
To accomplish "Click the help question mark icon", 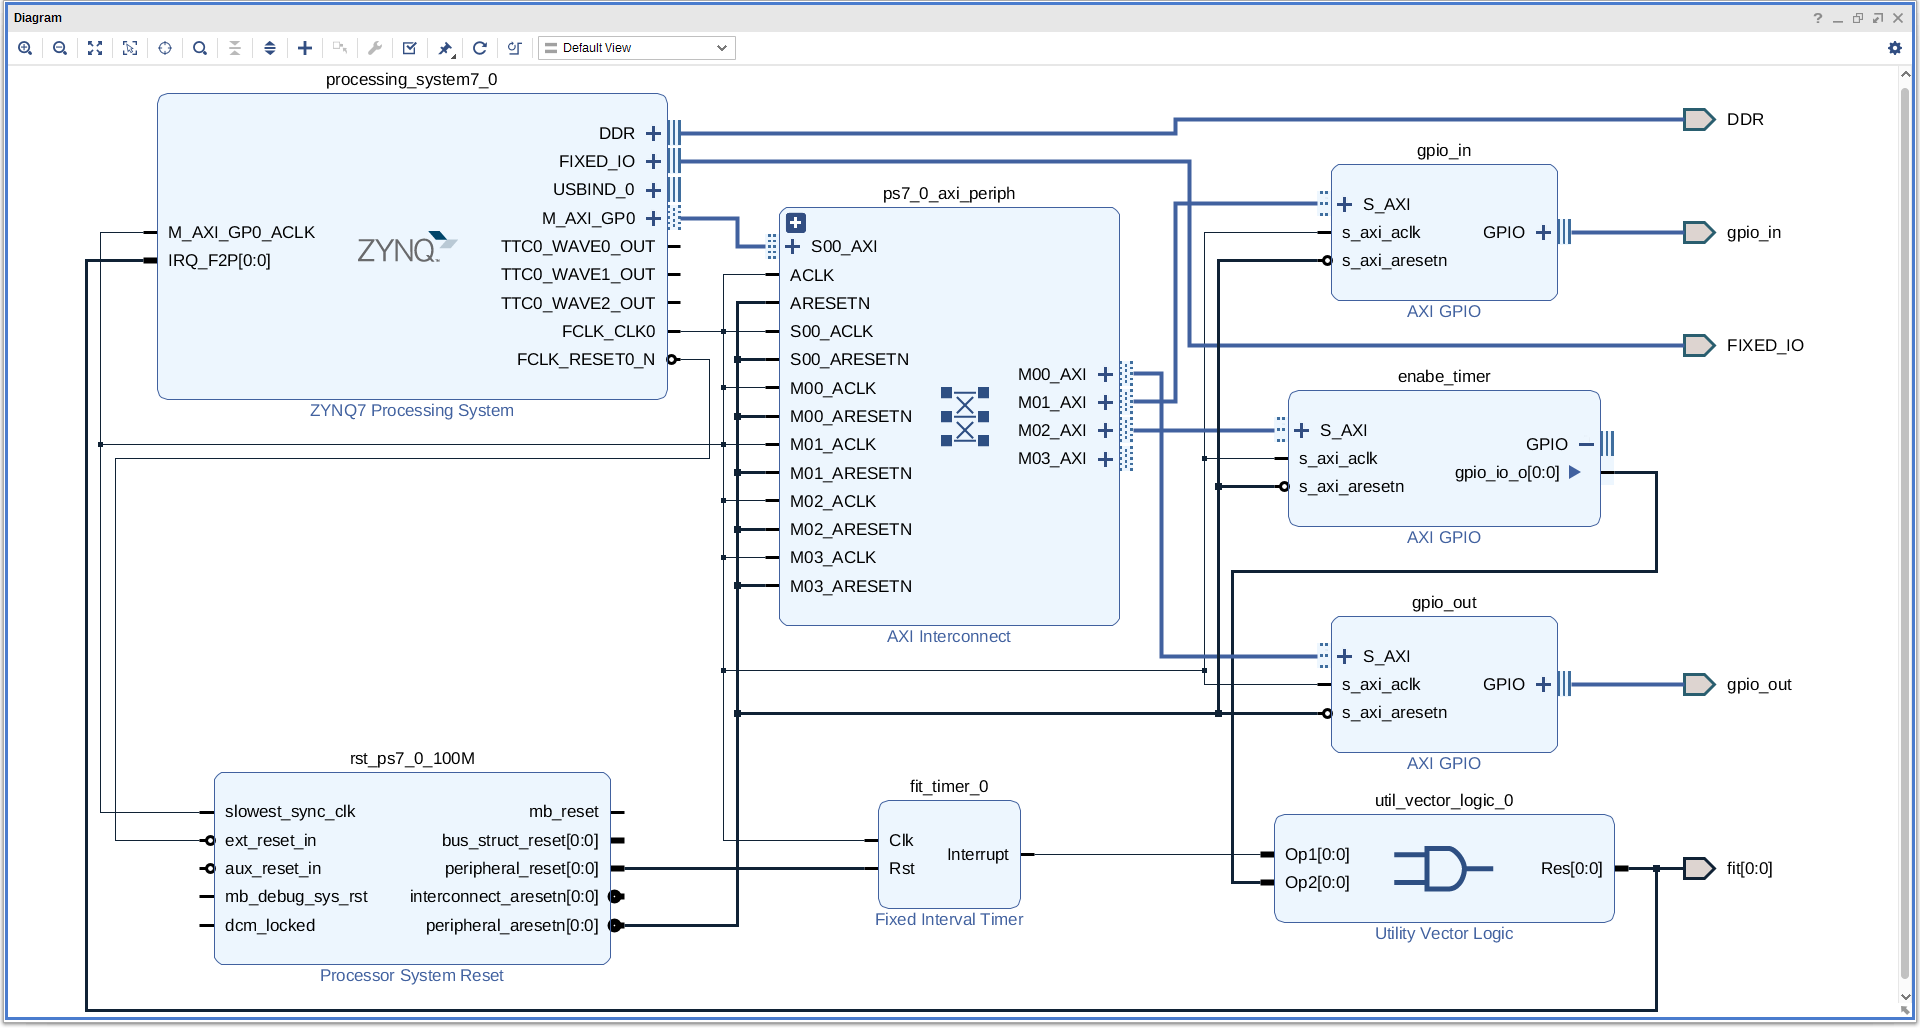I will click(x=1818, y=18).
